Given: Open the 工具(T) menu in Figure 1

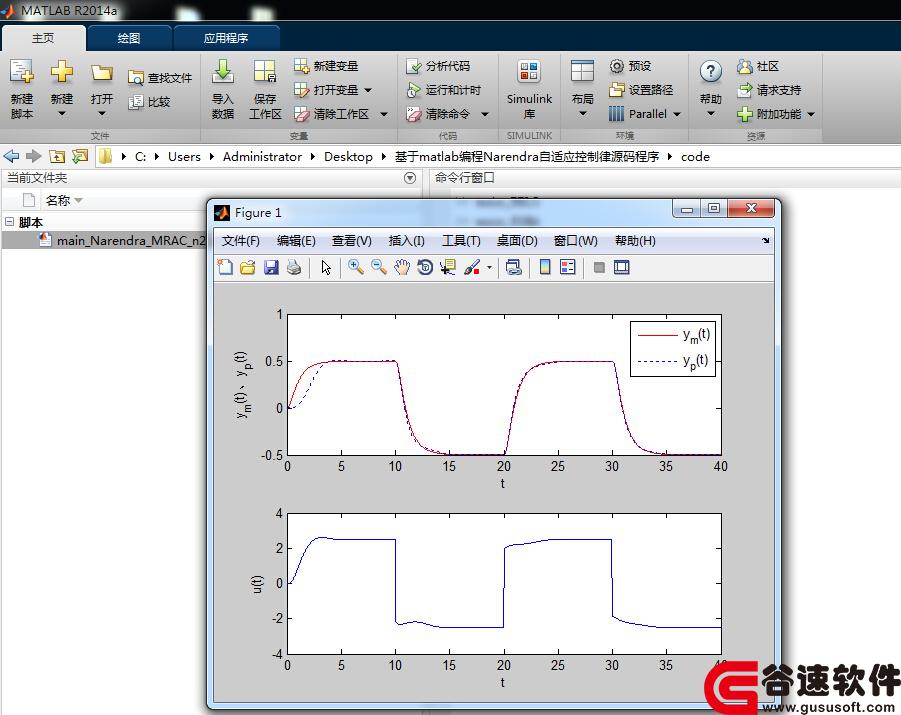Looking at the screenshot, I should click(461, 241).
